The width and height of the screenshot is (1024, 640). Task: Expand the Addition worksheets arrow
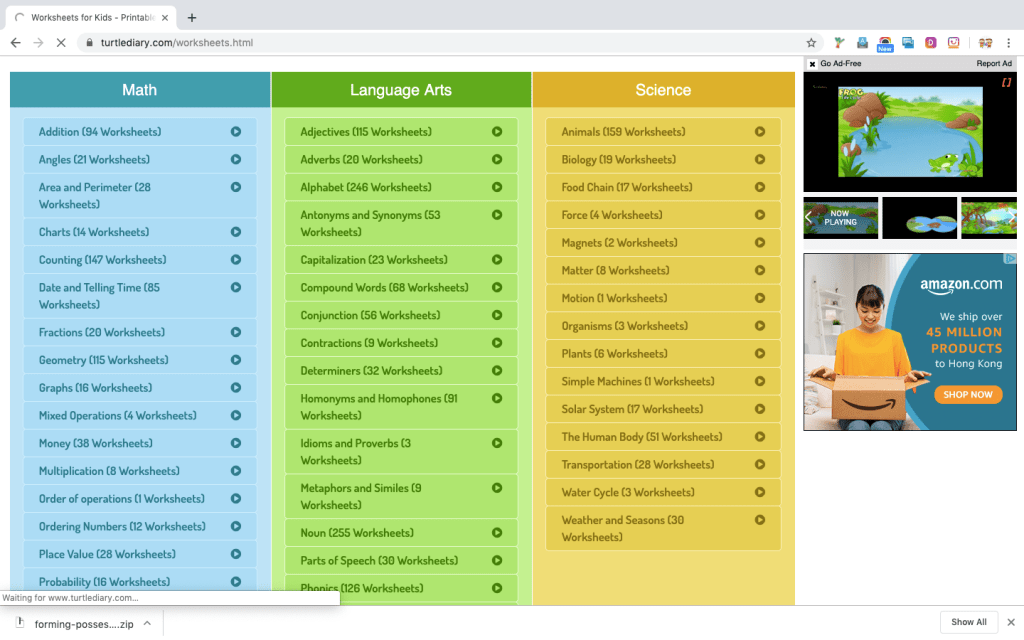[236, 132]
